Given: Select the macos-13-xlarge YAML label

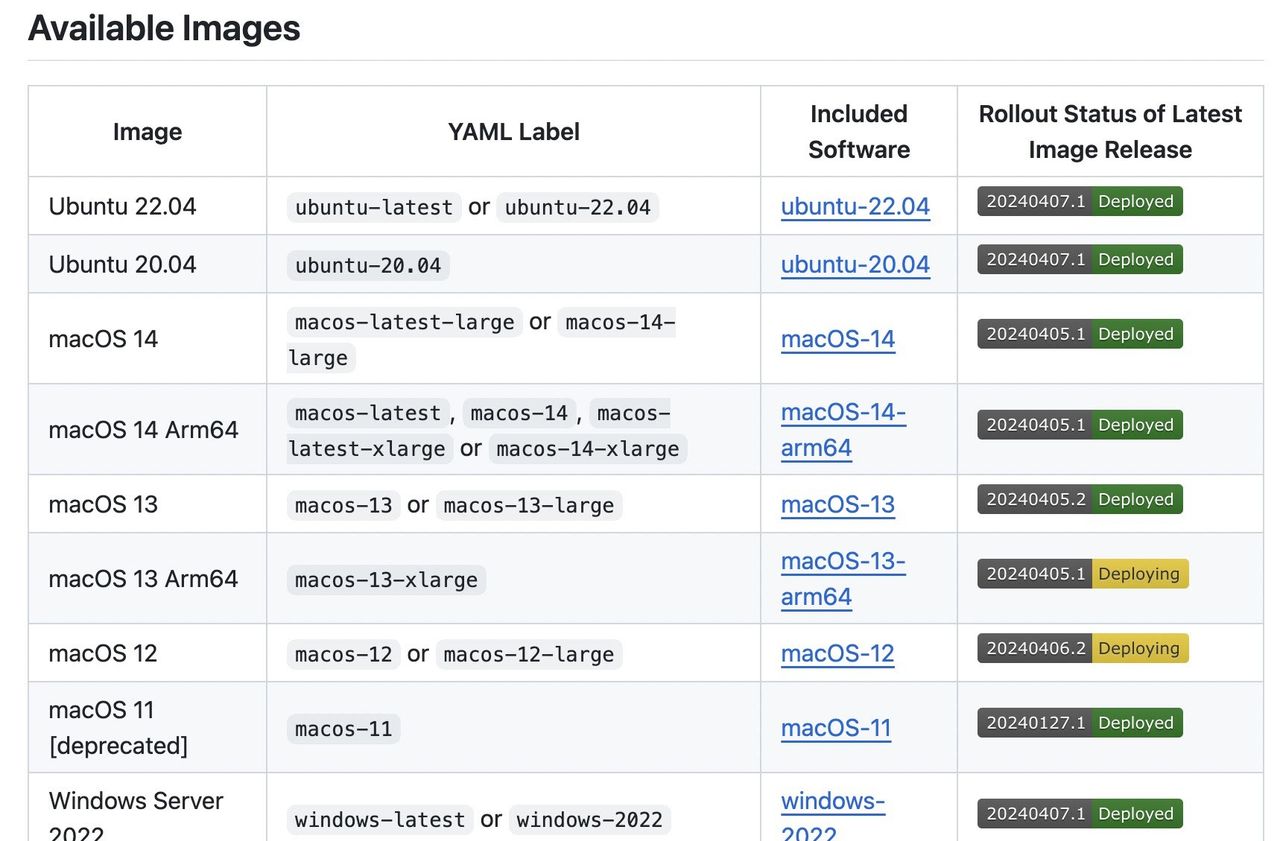Looking at the screenshot, I should (387, 580).
